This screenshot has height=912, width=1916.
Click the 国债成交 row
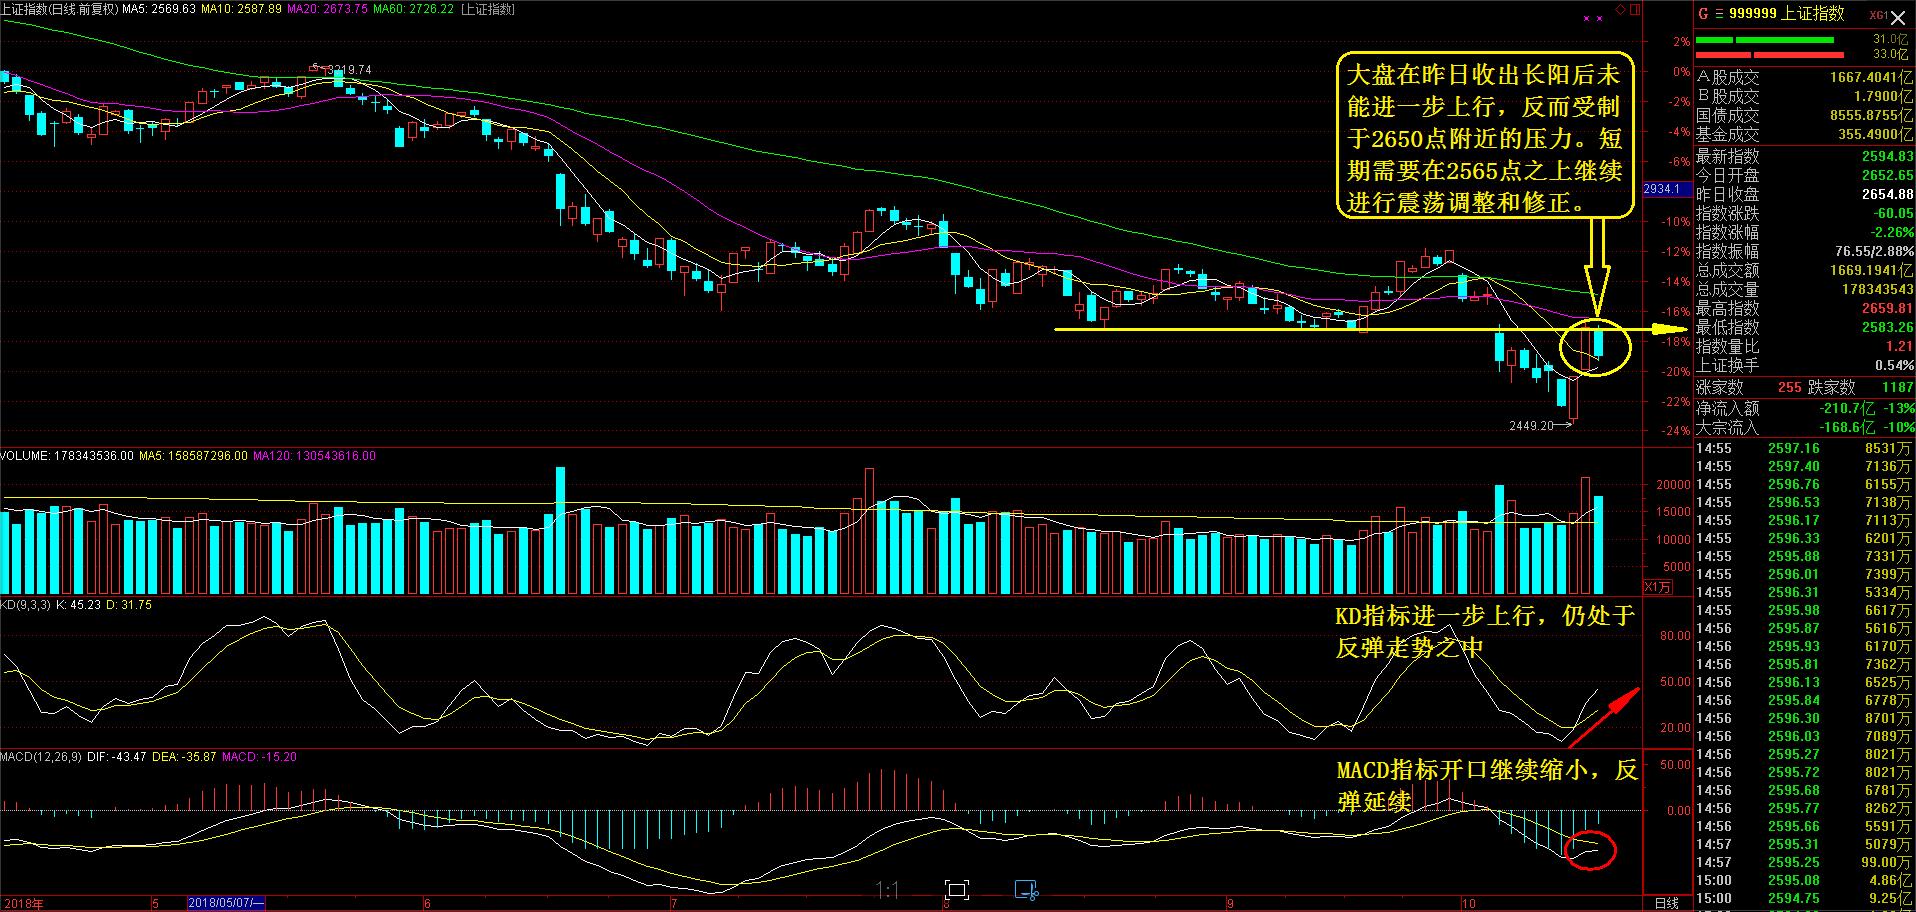1804,115
